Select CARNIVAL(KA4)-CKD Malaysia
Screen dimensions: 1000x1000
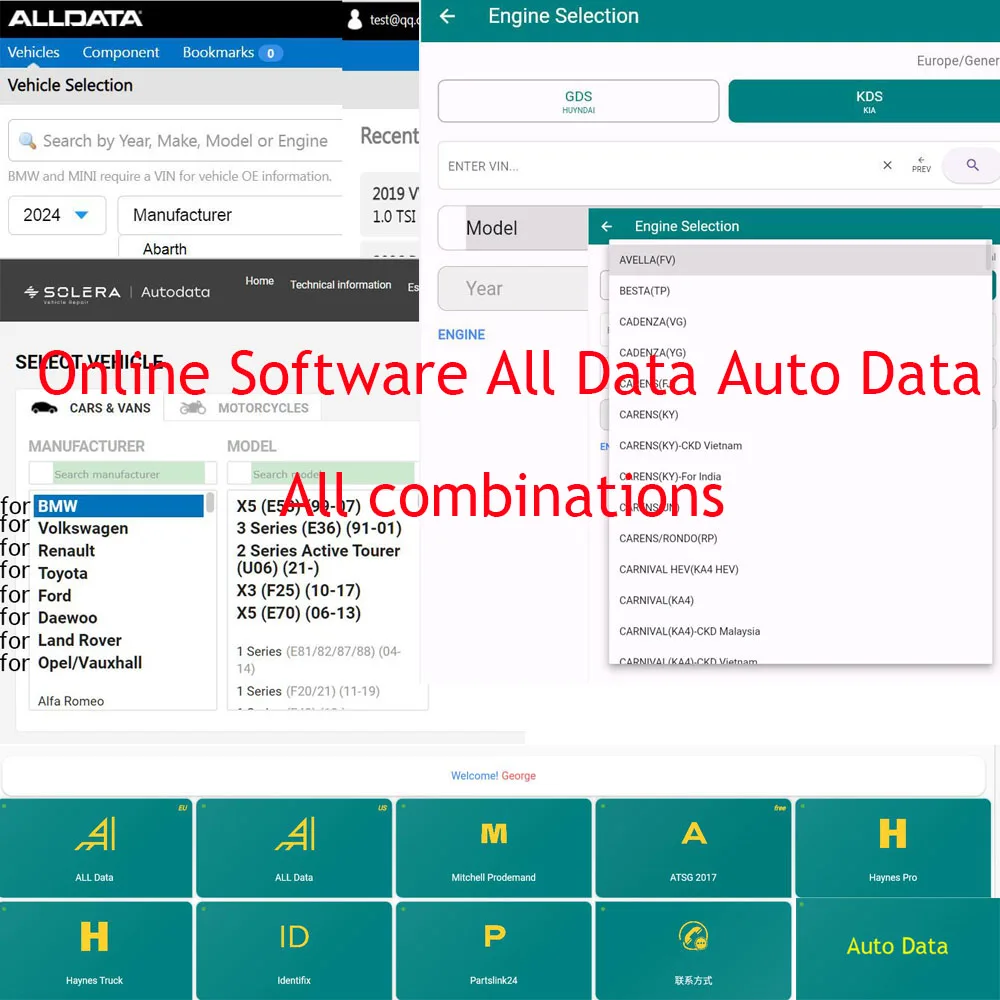click(798, 631)
